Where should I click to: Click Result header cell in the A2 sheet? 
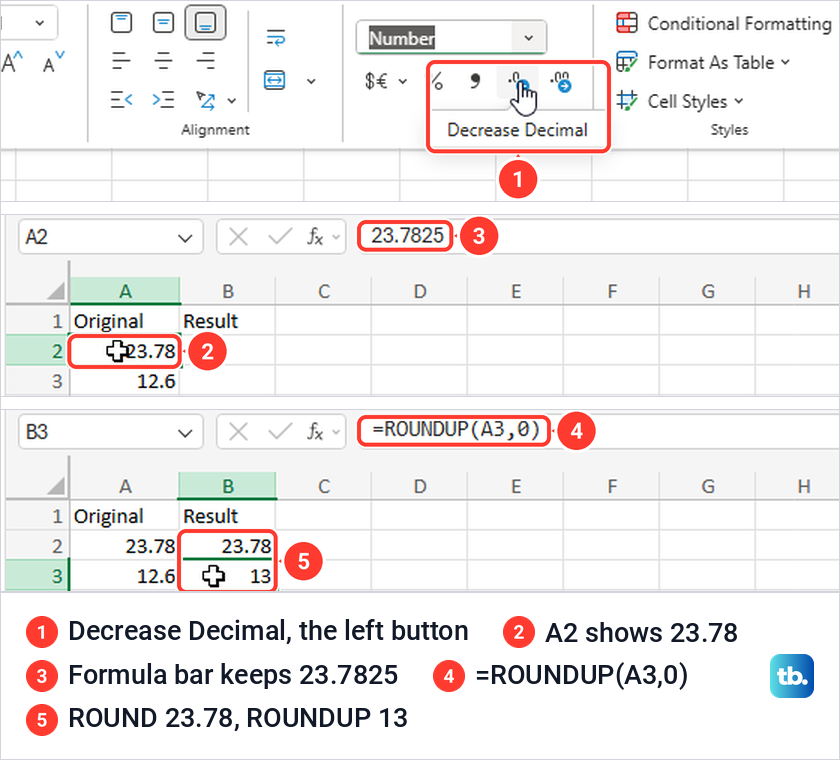(228, 321)
